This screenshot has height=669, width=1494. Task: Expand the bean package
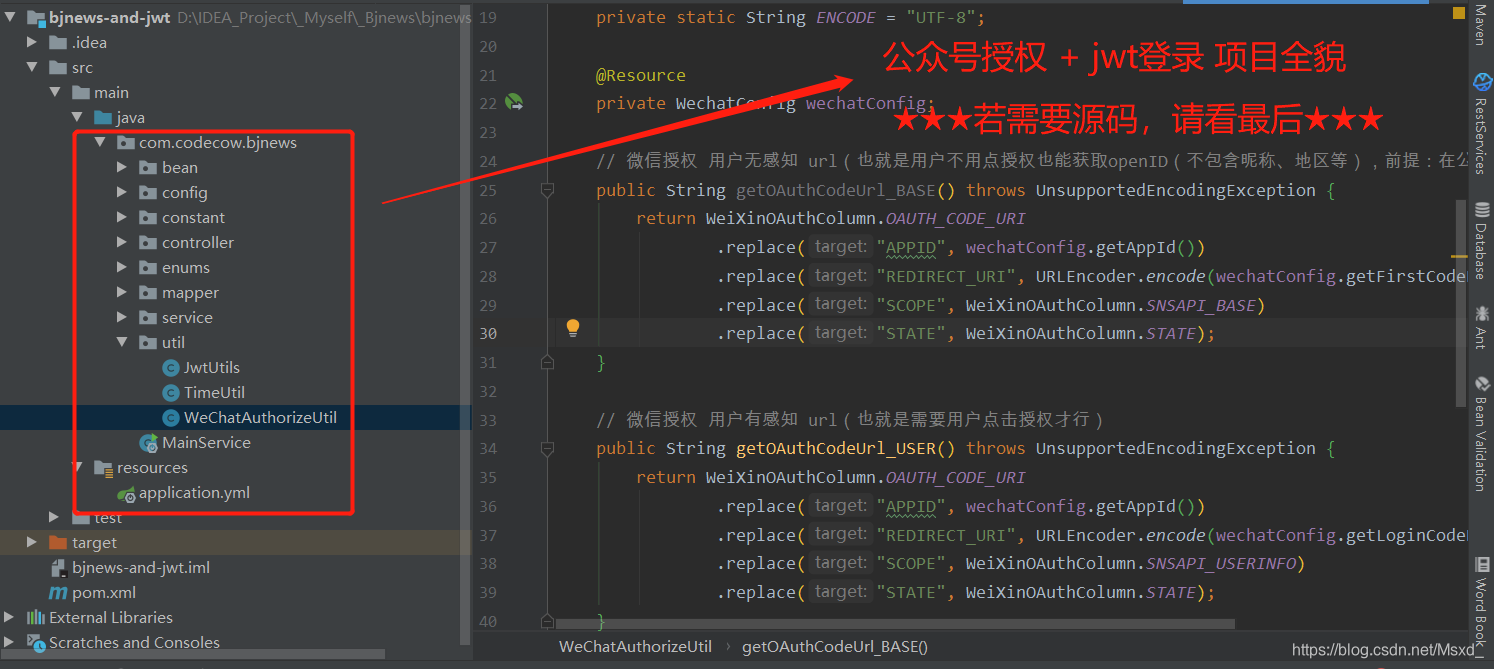122,168
